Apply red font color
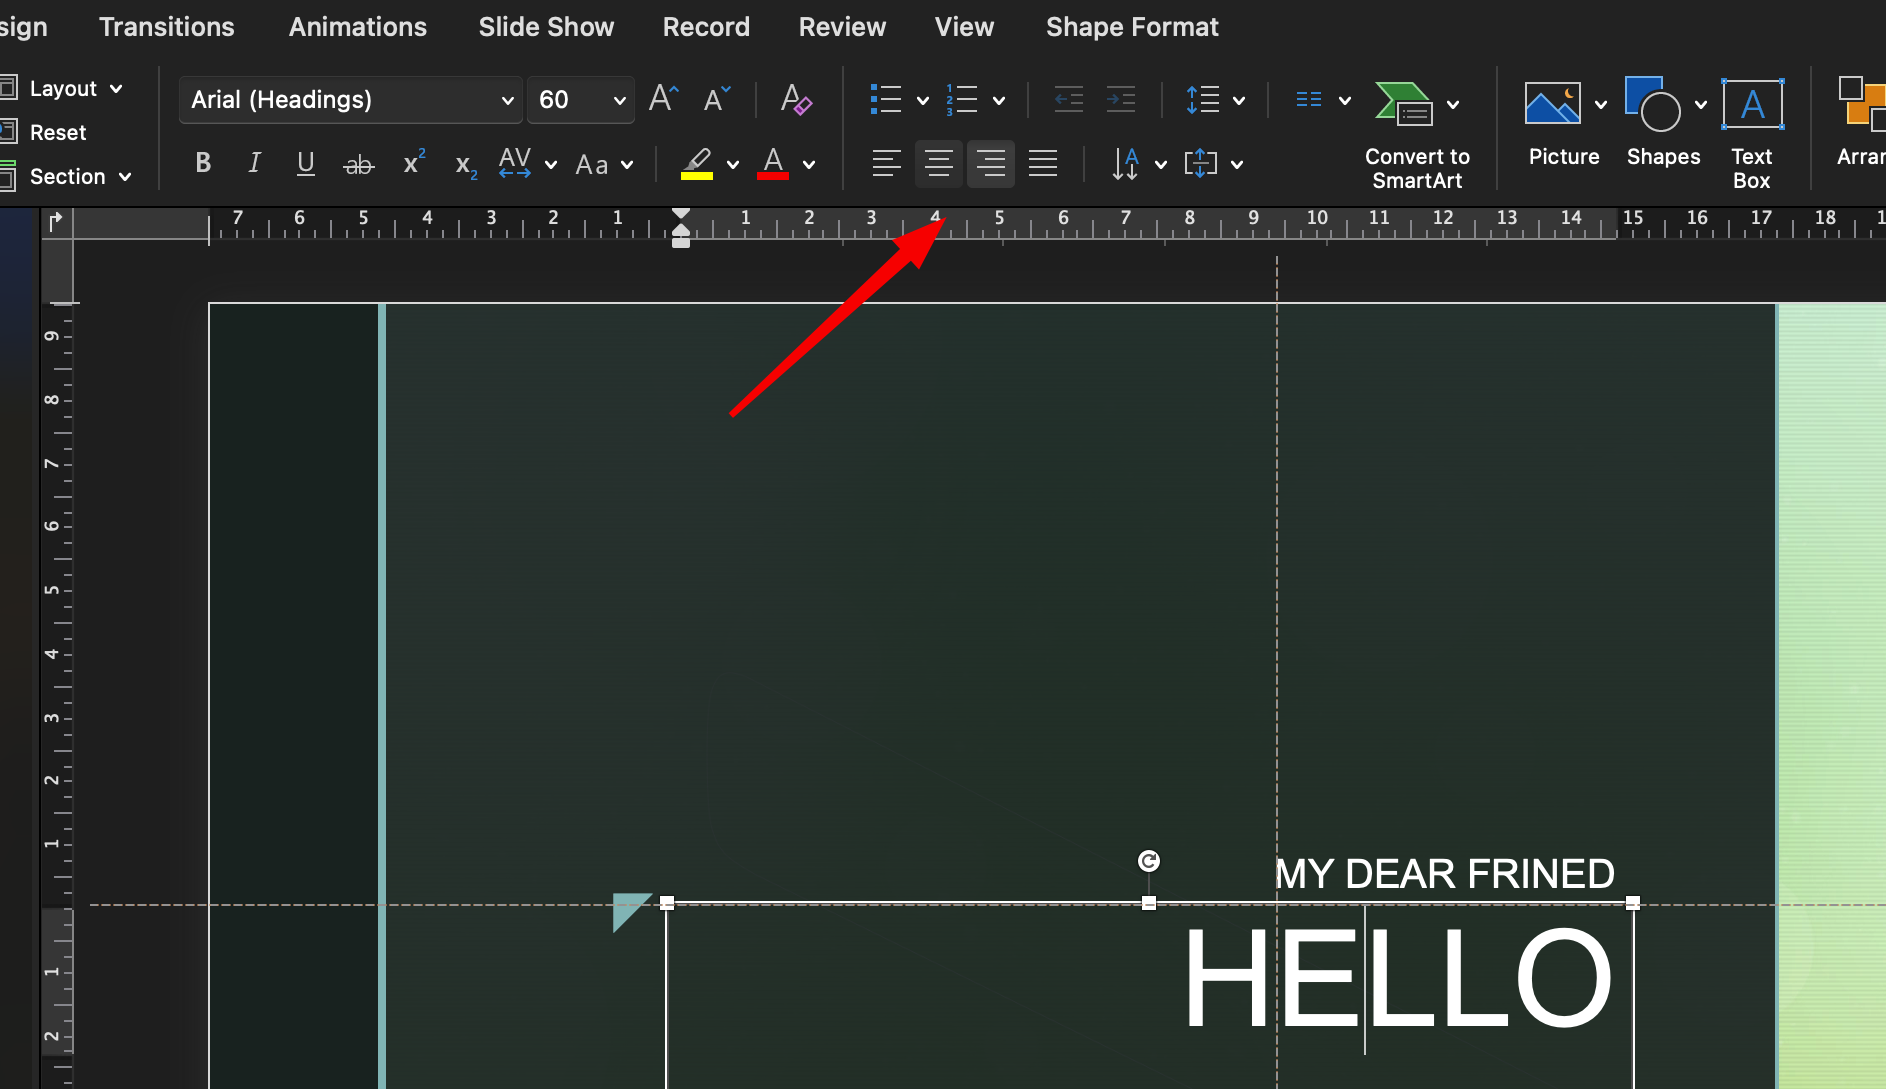The width and height of the screenshot is (1886, 1089). coord(773,163)
